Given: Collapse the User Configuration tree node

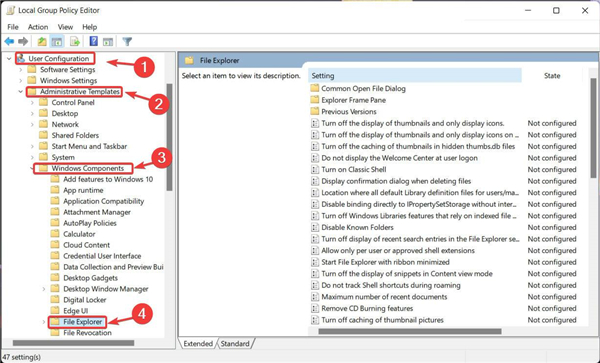Looking at the screenshot, I should point(9,59).
